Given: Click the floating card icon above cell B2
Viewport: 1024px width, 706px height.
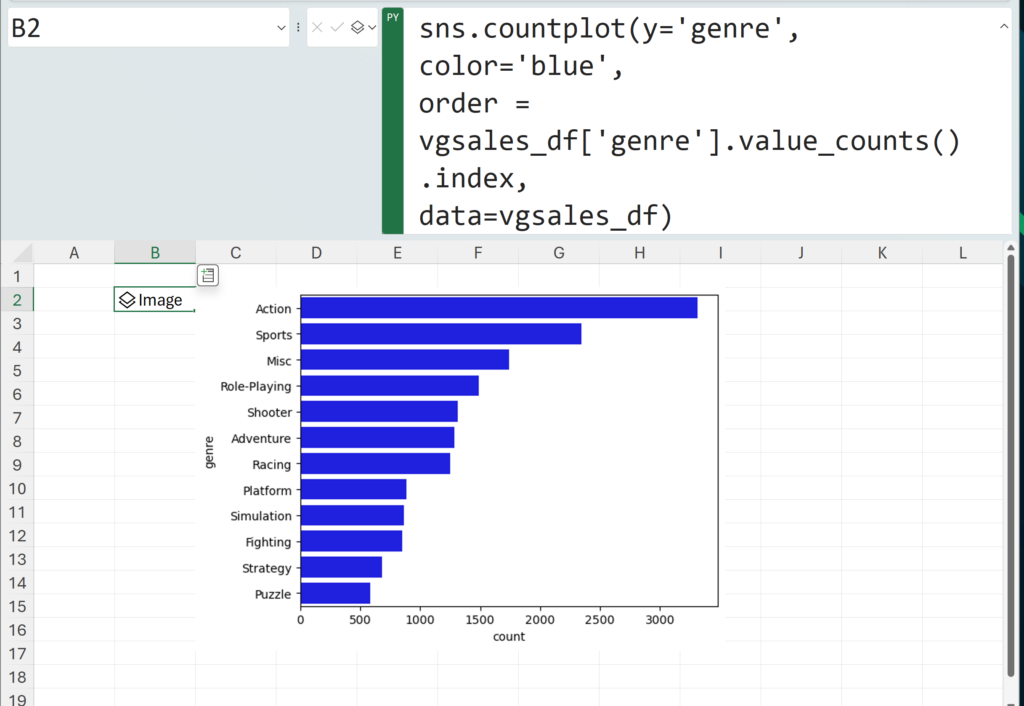Looking at the screenshot, I should (207, 275).
